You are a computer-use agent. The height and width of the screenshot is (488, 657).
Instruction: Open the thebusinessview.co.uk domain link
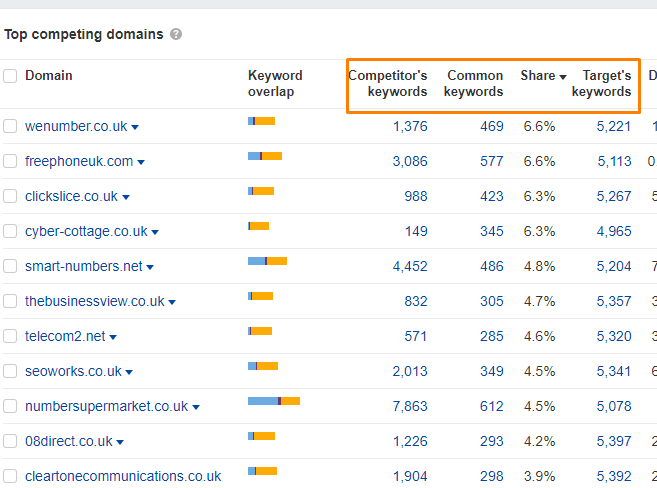point(95,301)
